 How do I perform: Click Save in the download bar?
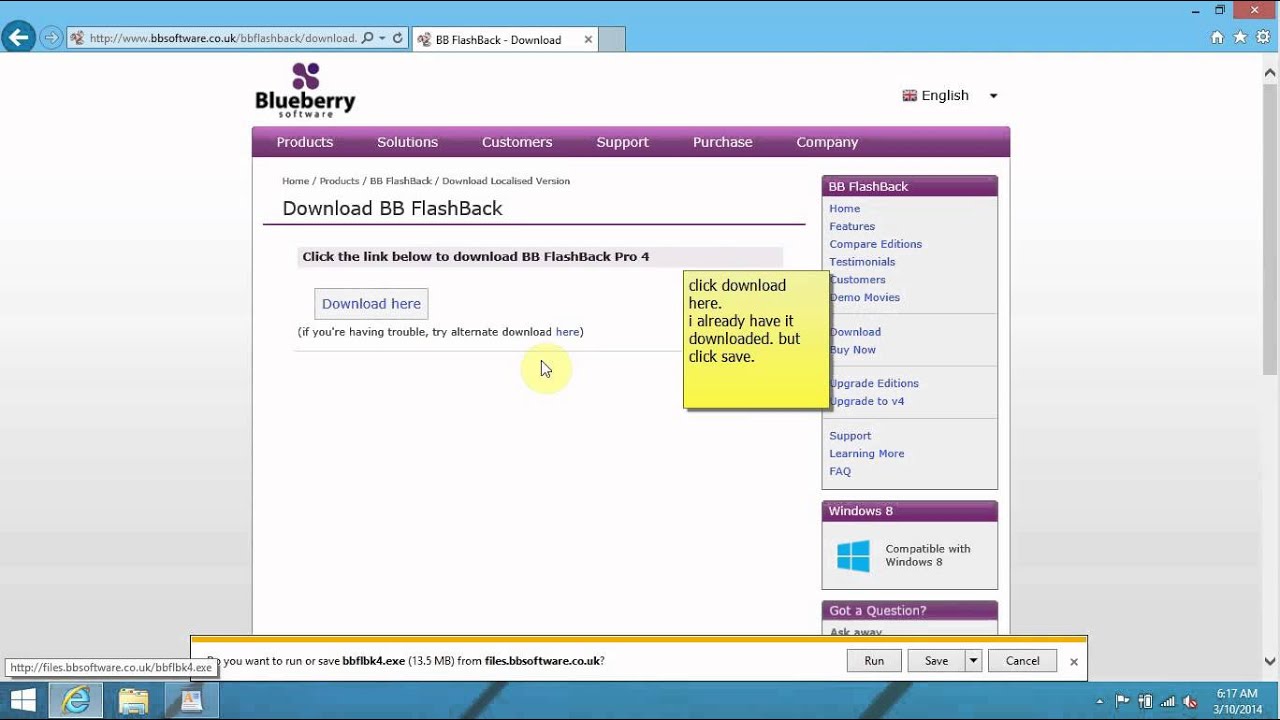(936, 661)
